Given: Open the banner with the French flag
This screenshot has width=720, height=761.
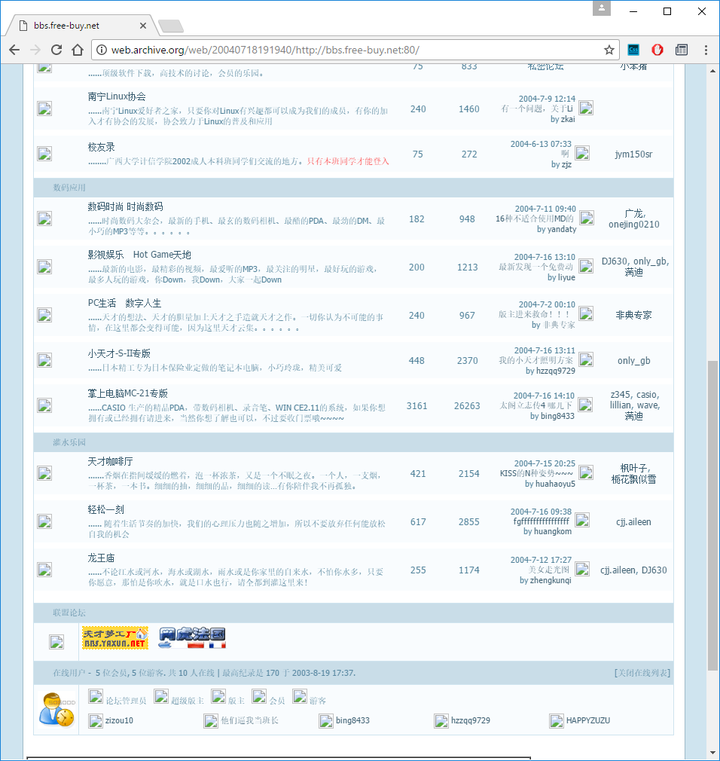Looking at the screenshot, I should 192,638.
